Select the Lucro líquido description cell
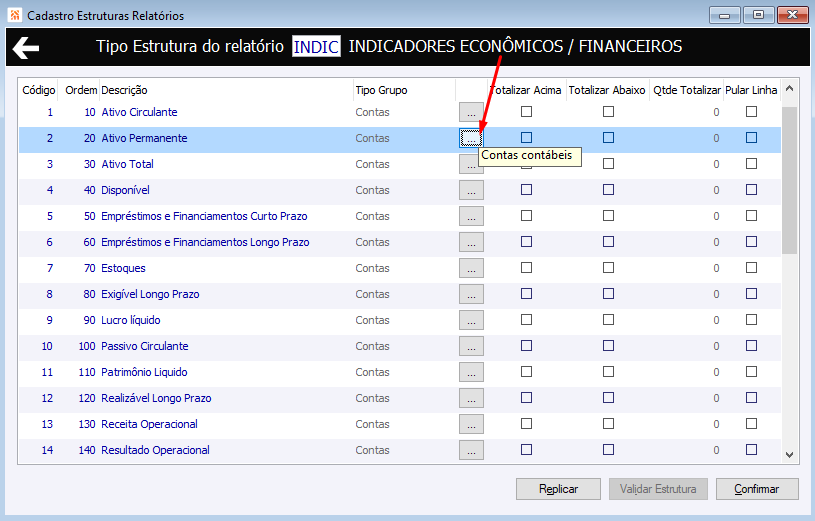 coord(130,320)
